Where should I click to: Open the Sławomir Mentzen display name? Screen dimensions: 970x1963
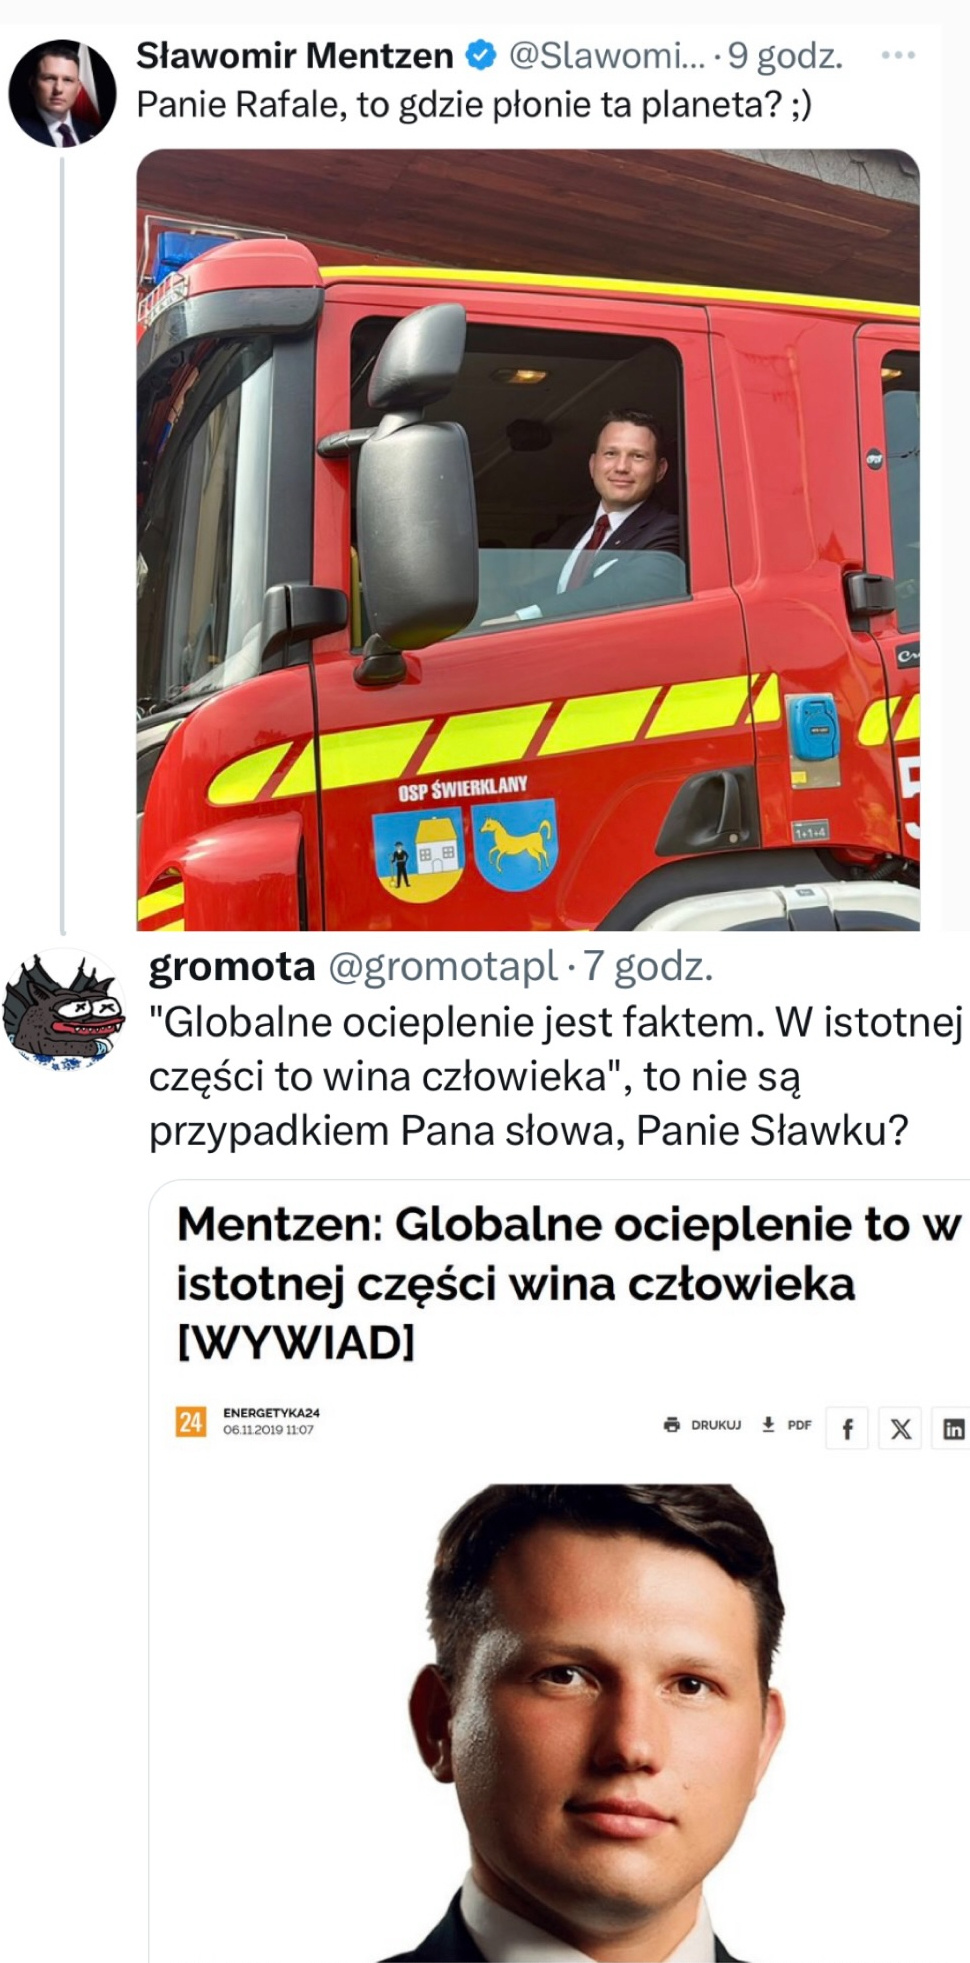(x=295, y=55)
